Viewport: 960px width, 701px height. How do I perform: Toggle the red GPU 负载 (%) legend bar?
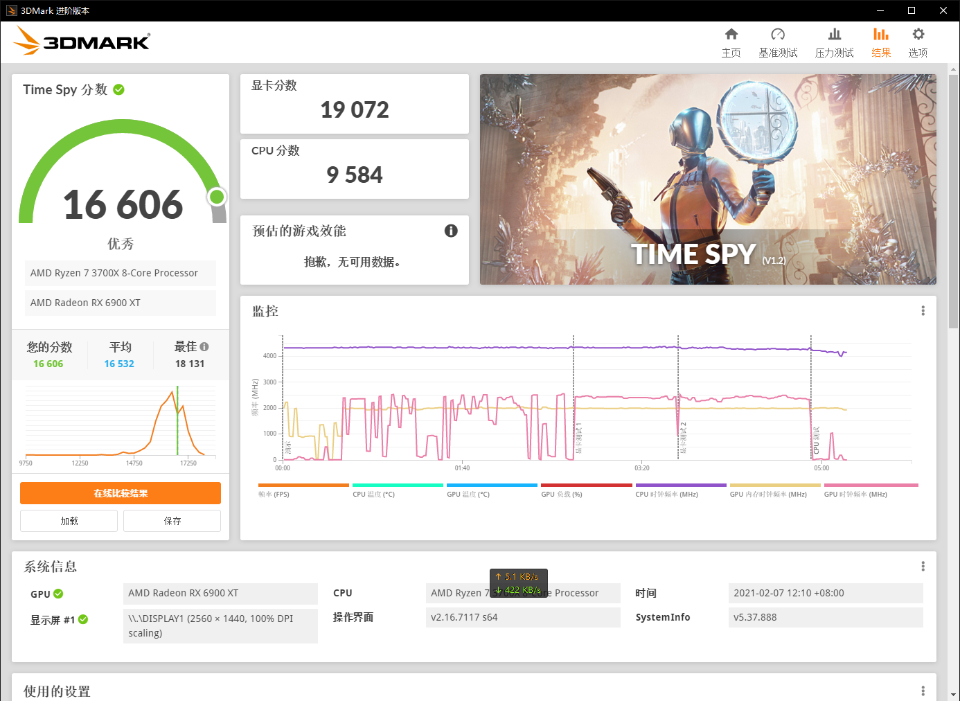tap(586, 485)
